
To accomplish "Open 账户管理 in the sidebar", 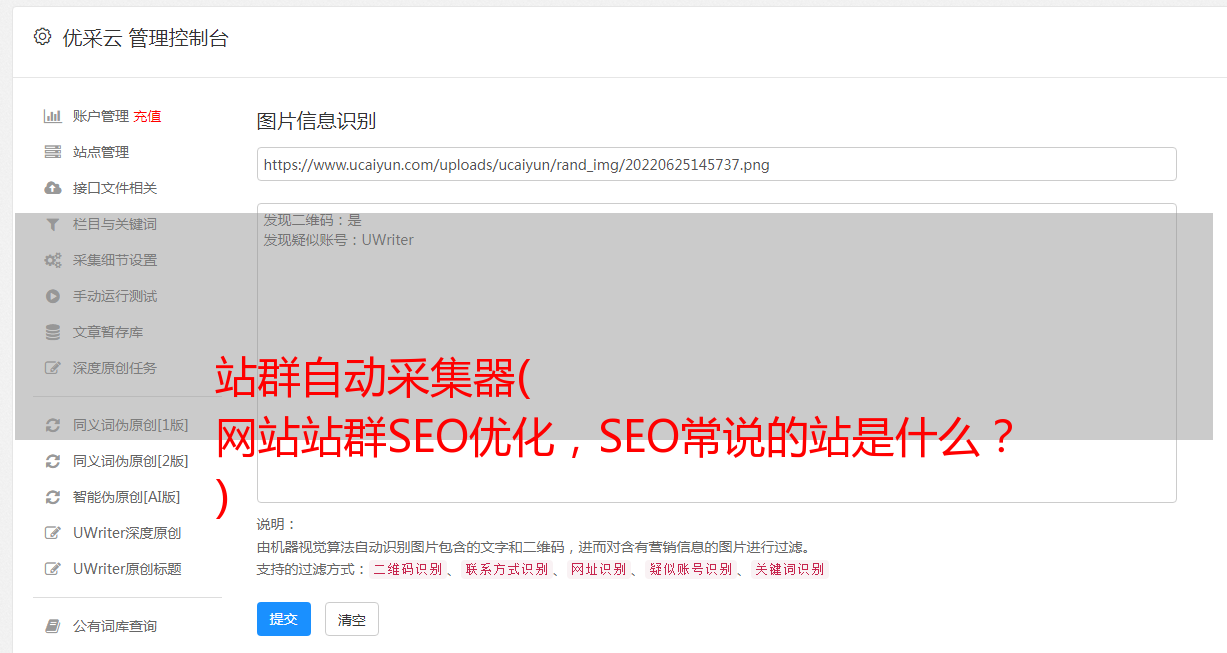I will click(x=101, y=116).
